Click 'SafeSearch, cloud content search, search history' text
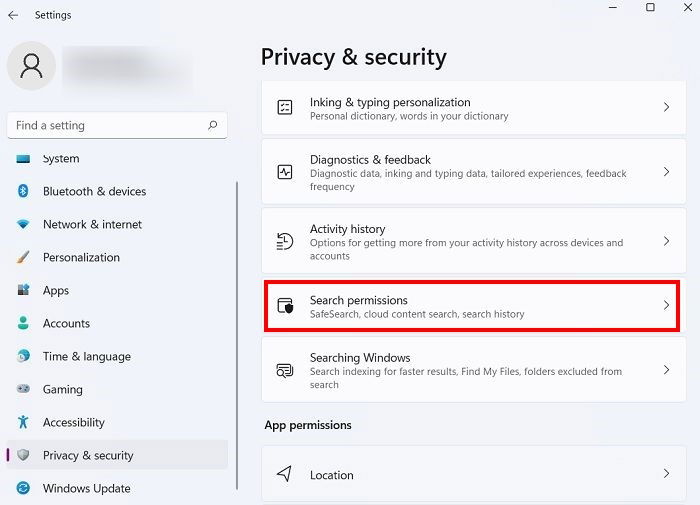 point(417,314)
